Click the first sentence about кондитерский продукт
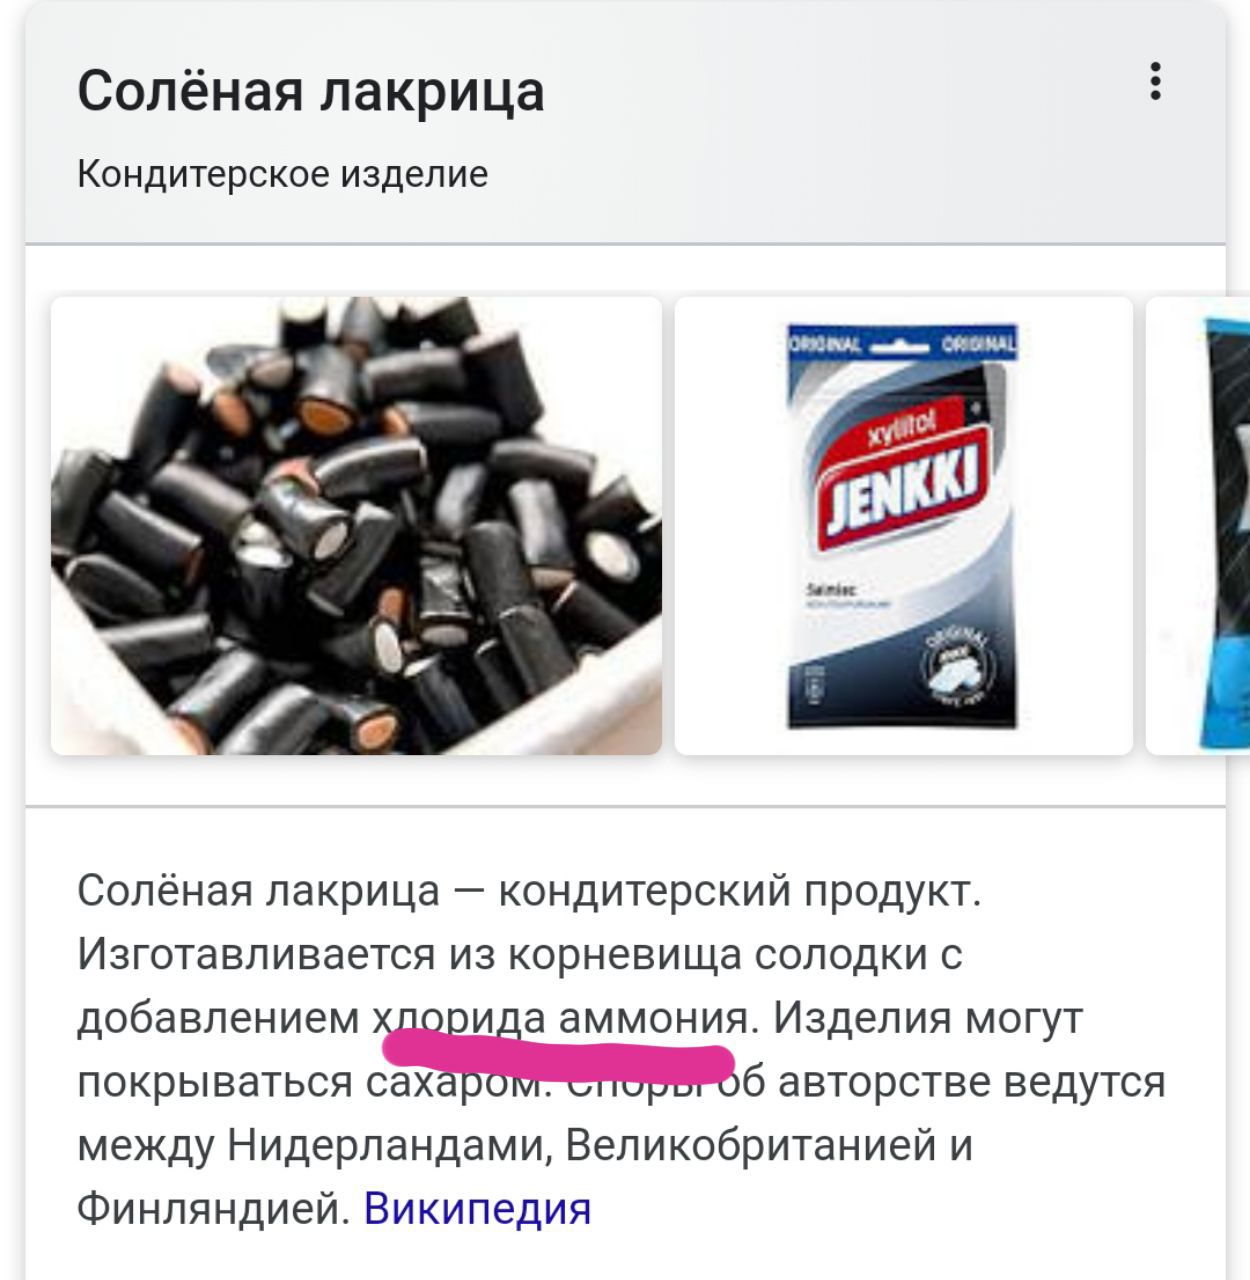 pos(529,890)
